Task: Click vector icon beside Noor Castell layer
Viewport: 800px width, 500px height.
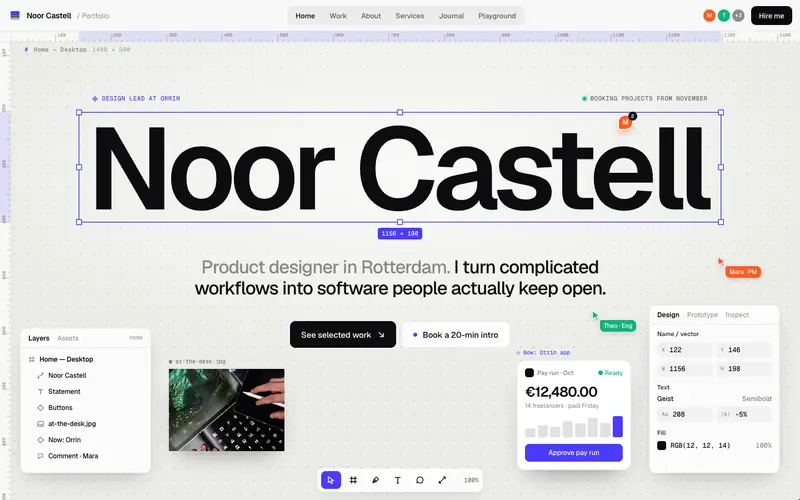Action: (40, 376)
